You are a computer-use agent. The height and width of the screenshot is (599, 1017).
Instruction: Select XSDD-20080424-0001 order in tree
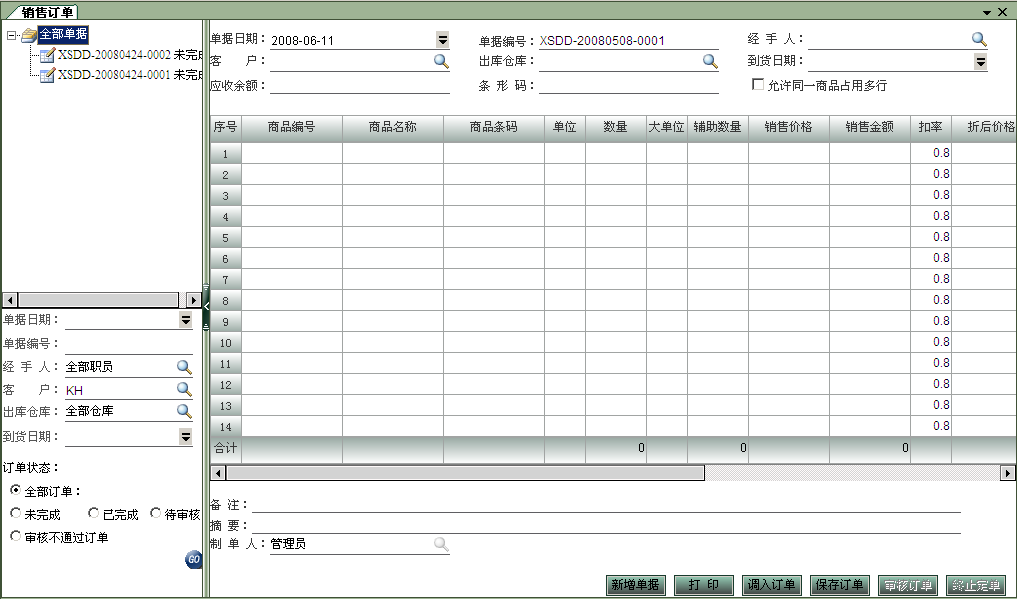(113, 75)
